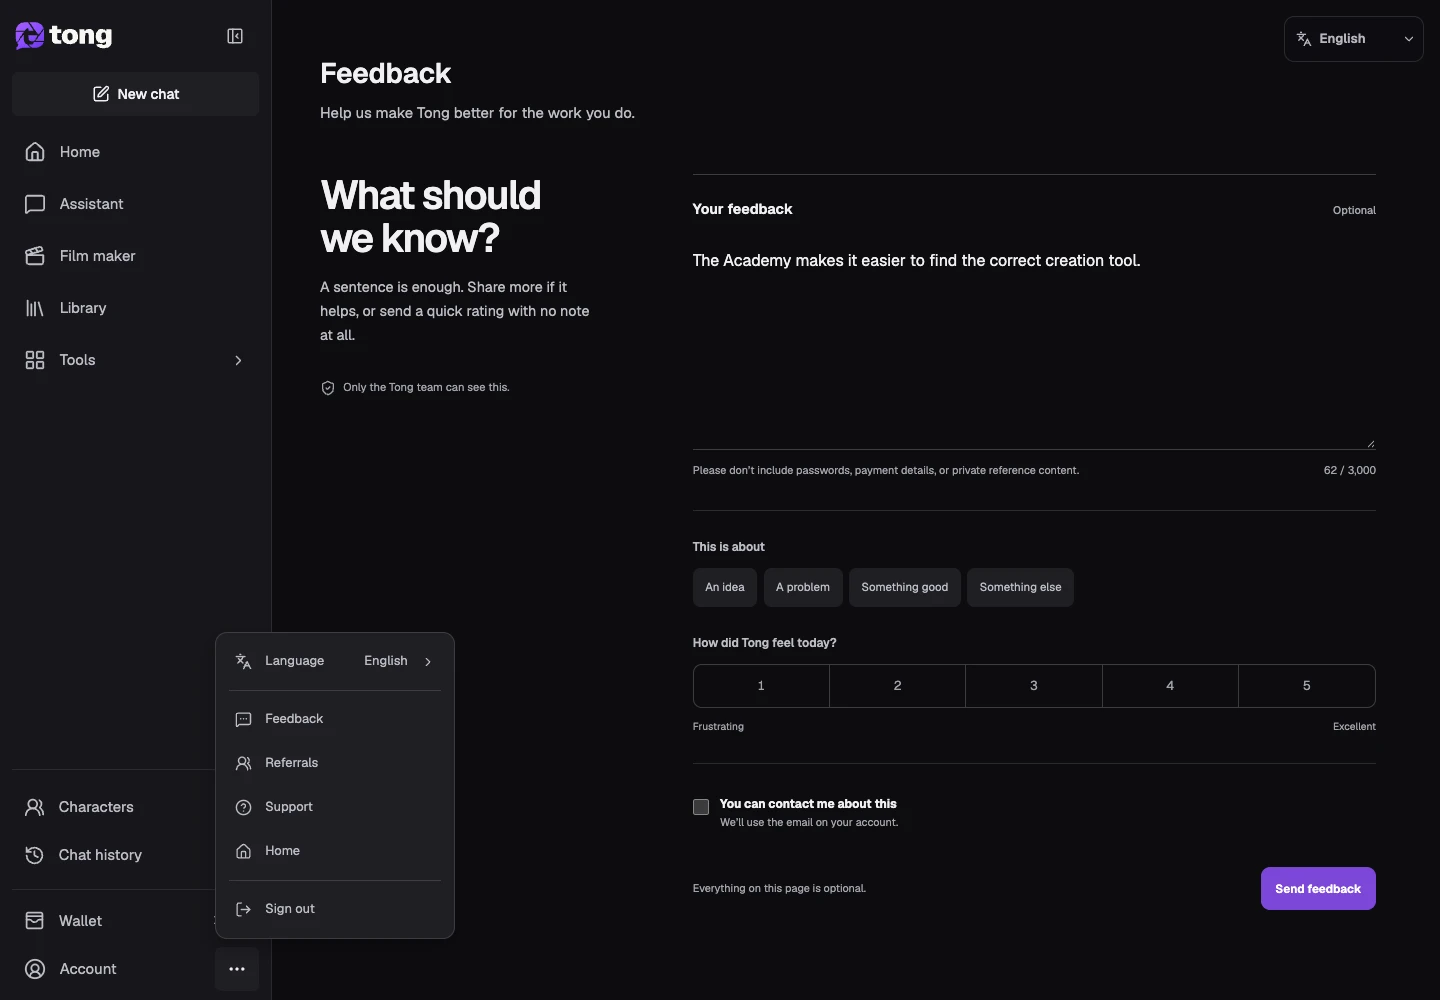This screenshot has height=1000, width=1440.
Task: Click the Feedback message icon in popup
Action: 243,719
